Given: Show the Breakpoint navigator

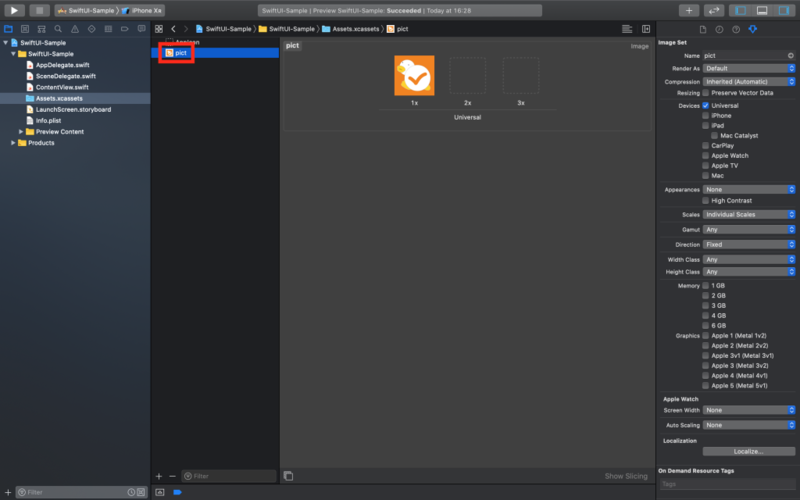Looking at the screenshot, I should (124, 29).
